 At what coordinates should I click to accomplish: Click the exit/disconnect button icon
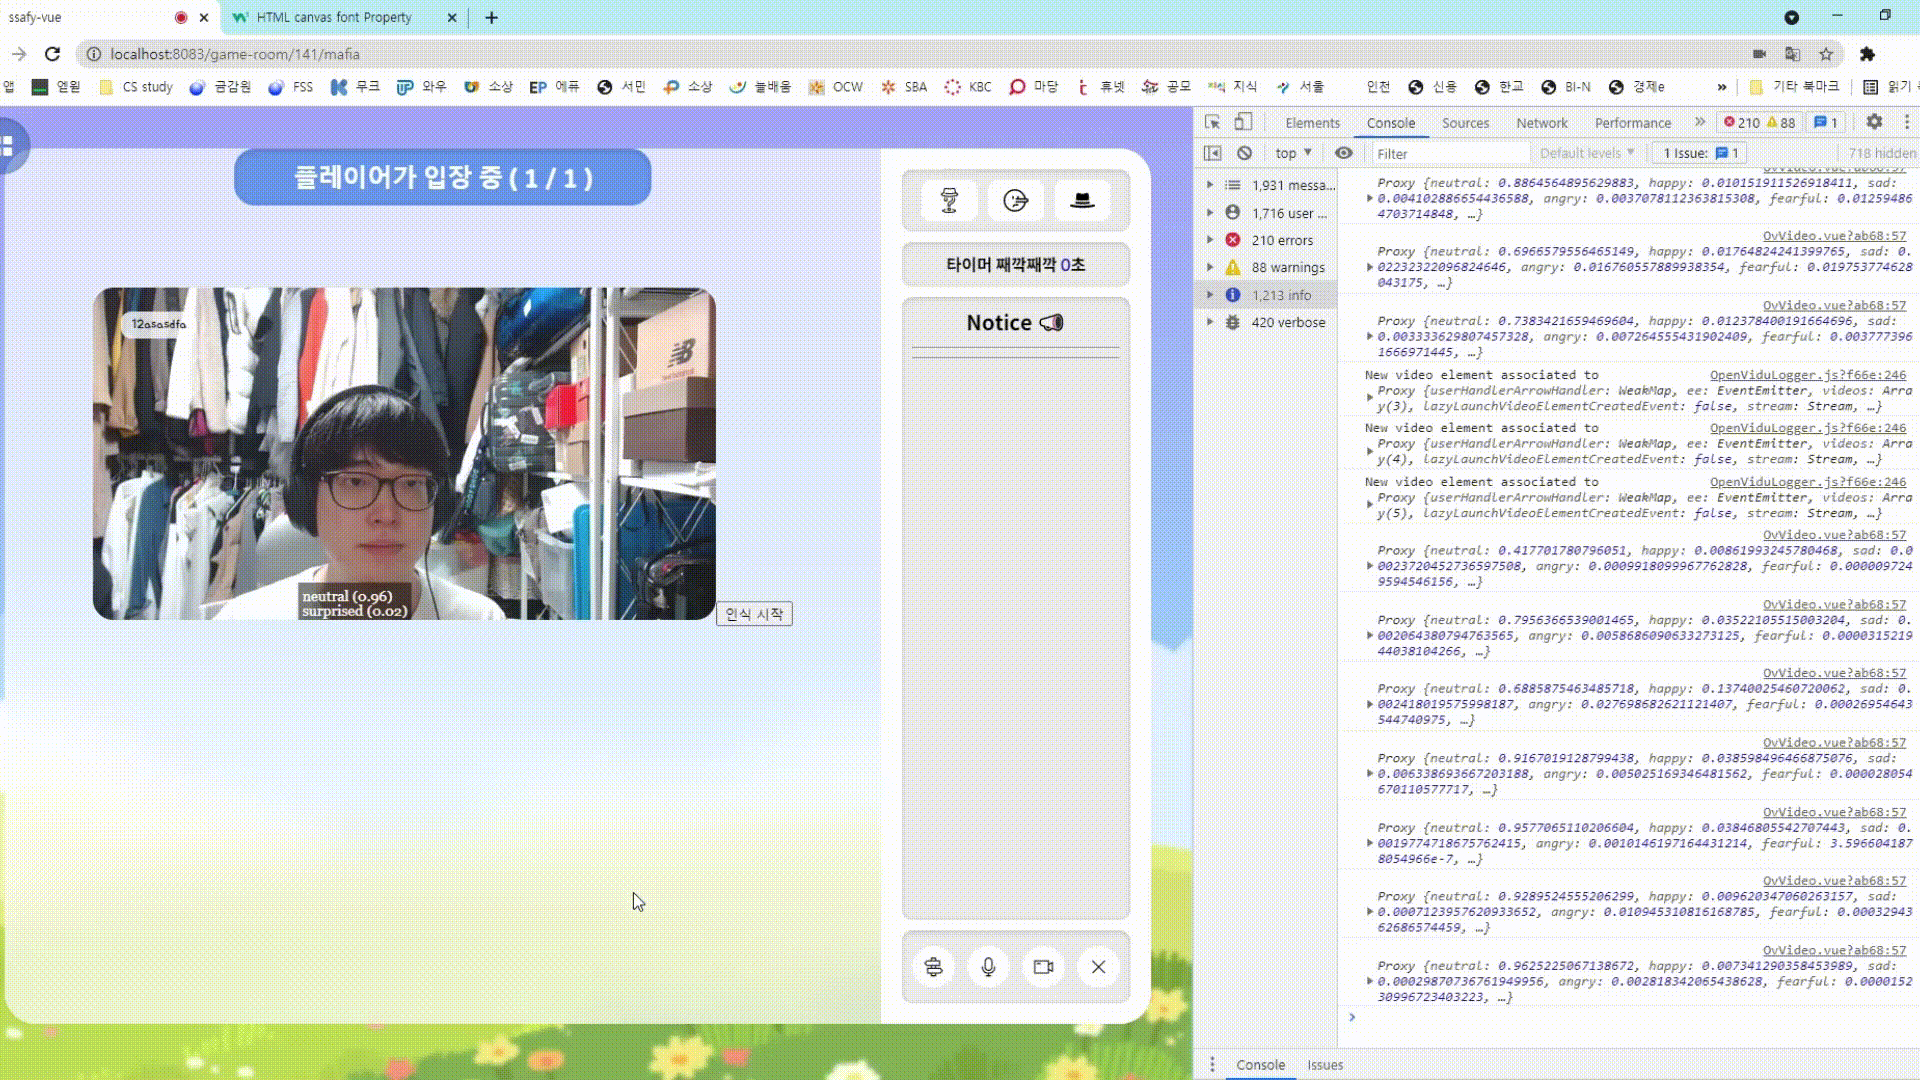pyautogui.click(x=1098, y=967)
